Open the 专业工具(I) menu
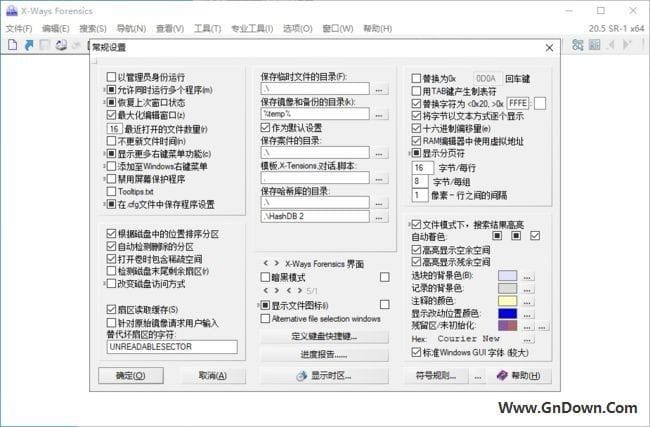Image resolution: width=650 pixels, height=427 pixels. tap(252, 28)
